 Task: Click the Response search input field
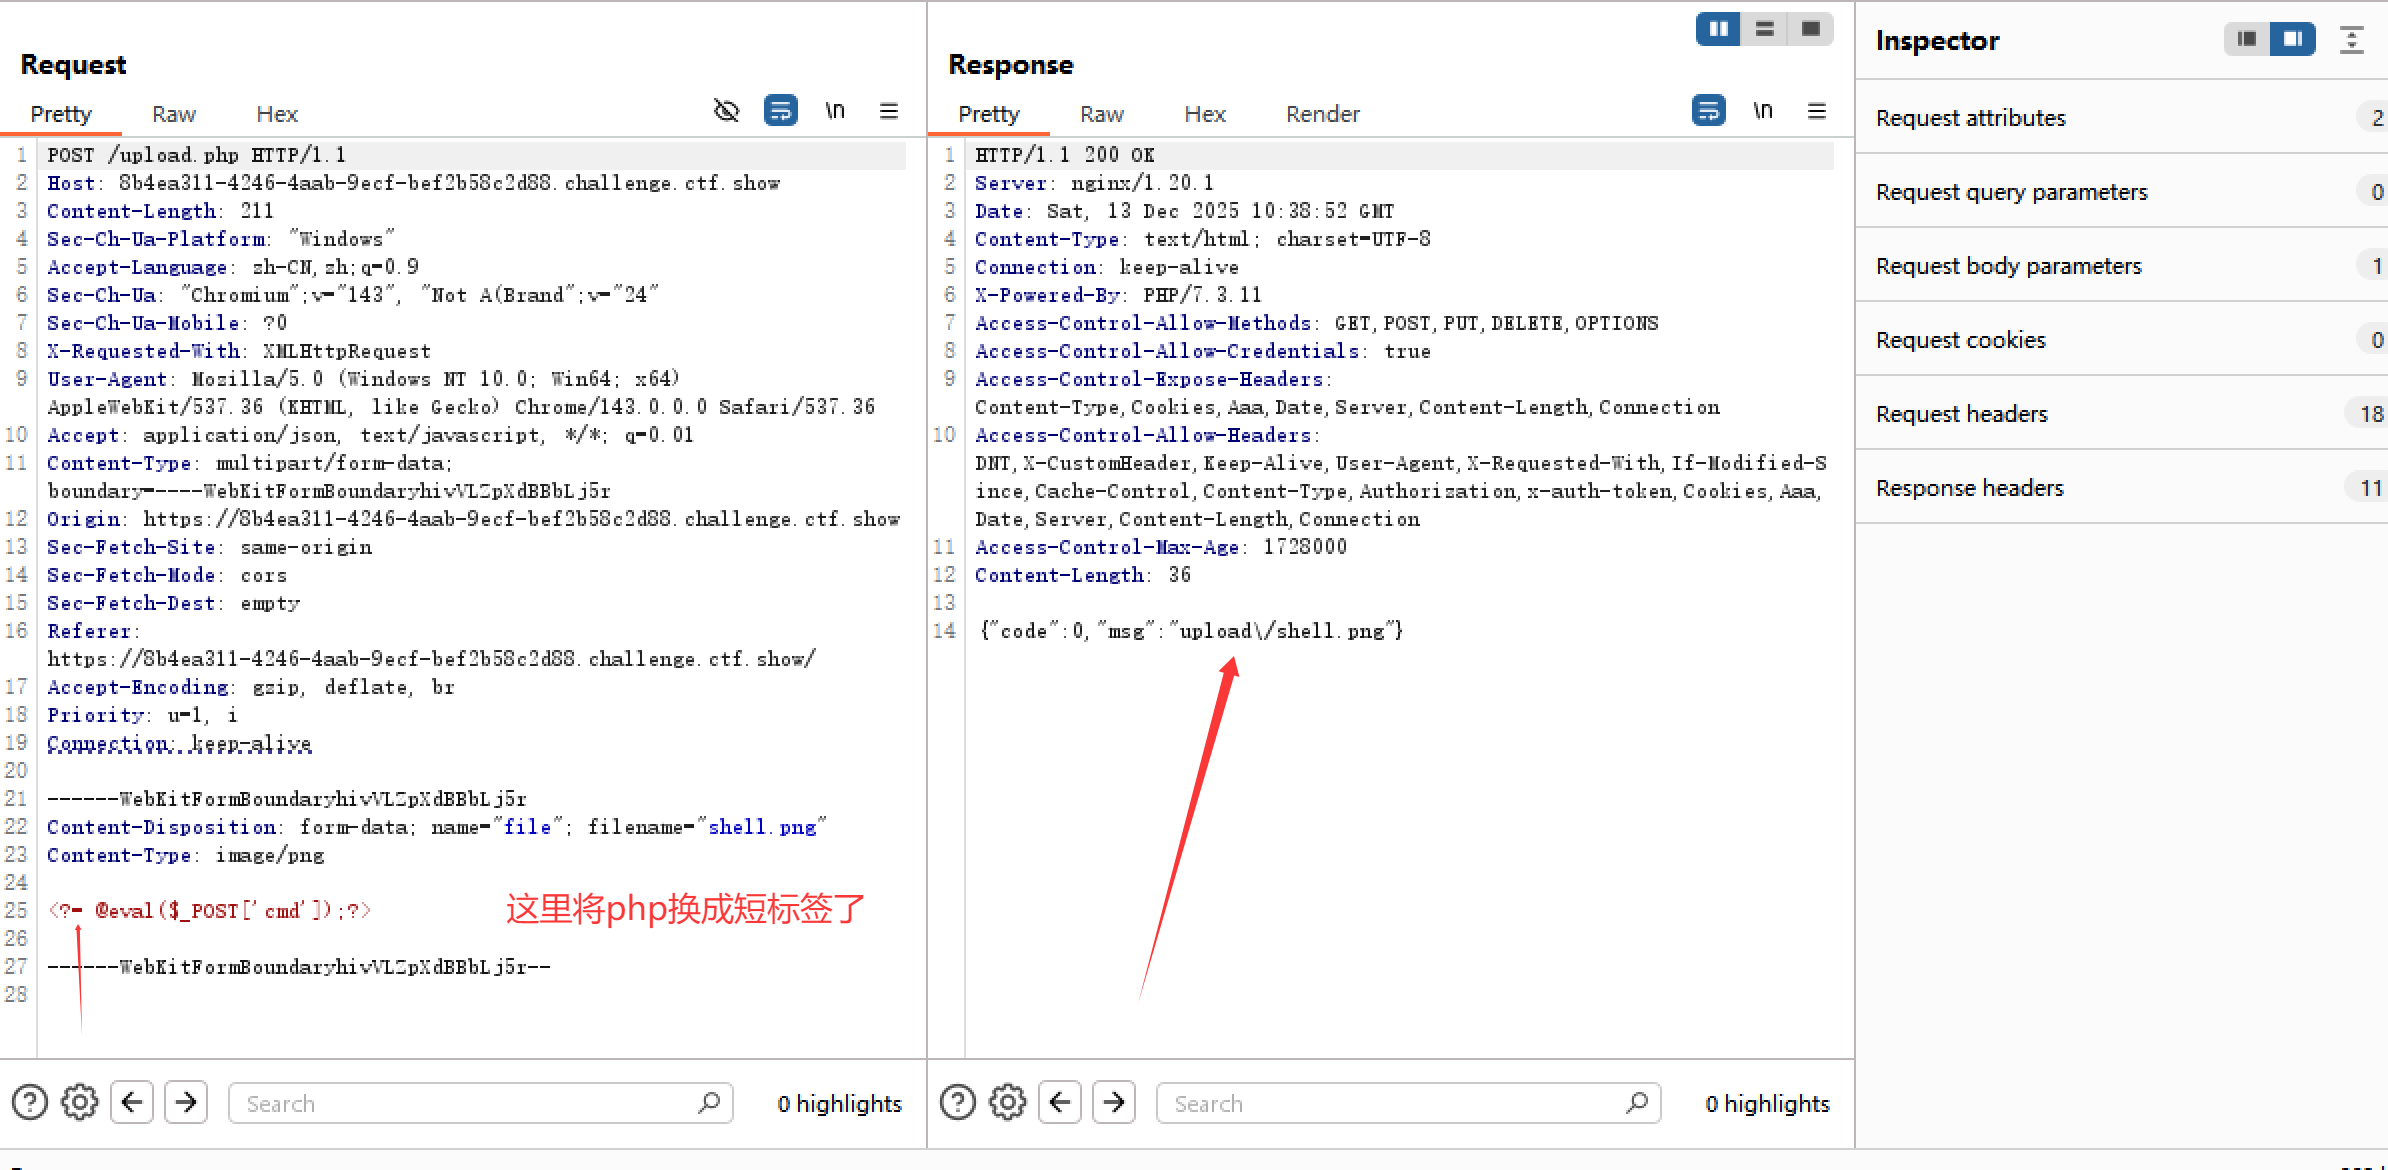[x=1395, y=1103]
